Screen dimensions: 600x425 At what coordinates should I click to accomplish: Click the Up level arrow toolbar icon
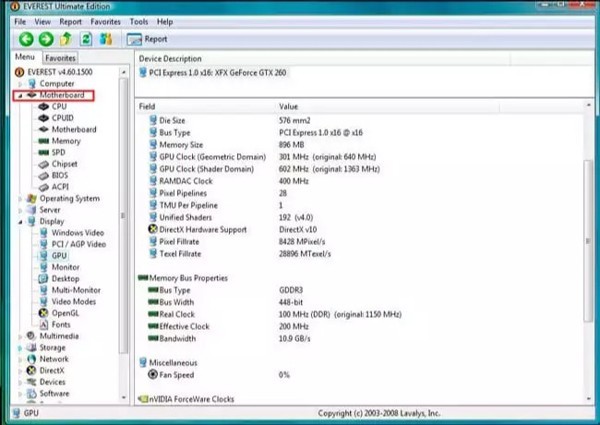point(66,39)
